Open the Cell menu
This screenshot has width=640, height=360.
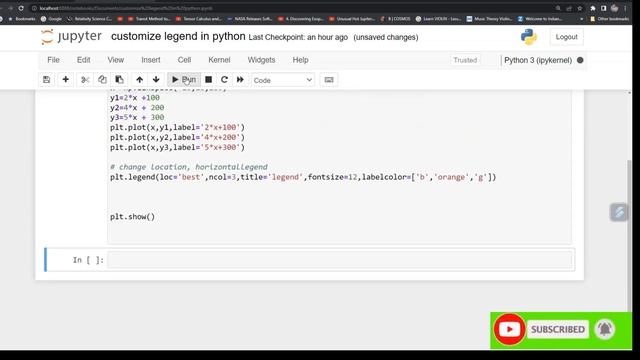184,60
